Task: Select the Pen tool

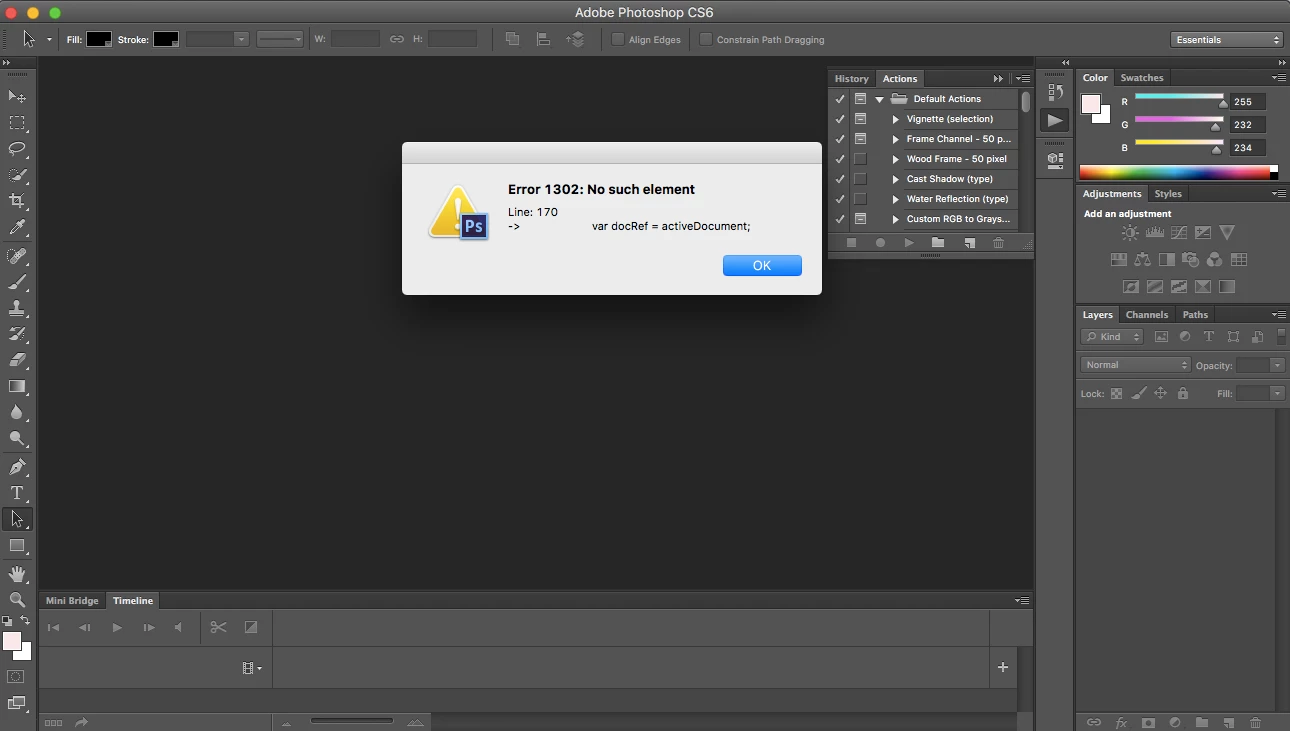Action: click(x=17, y=467)
